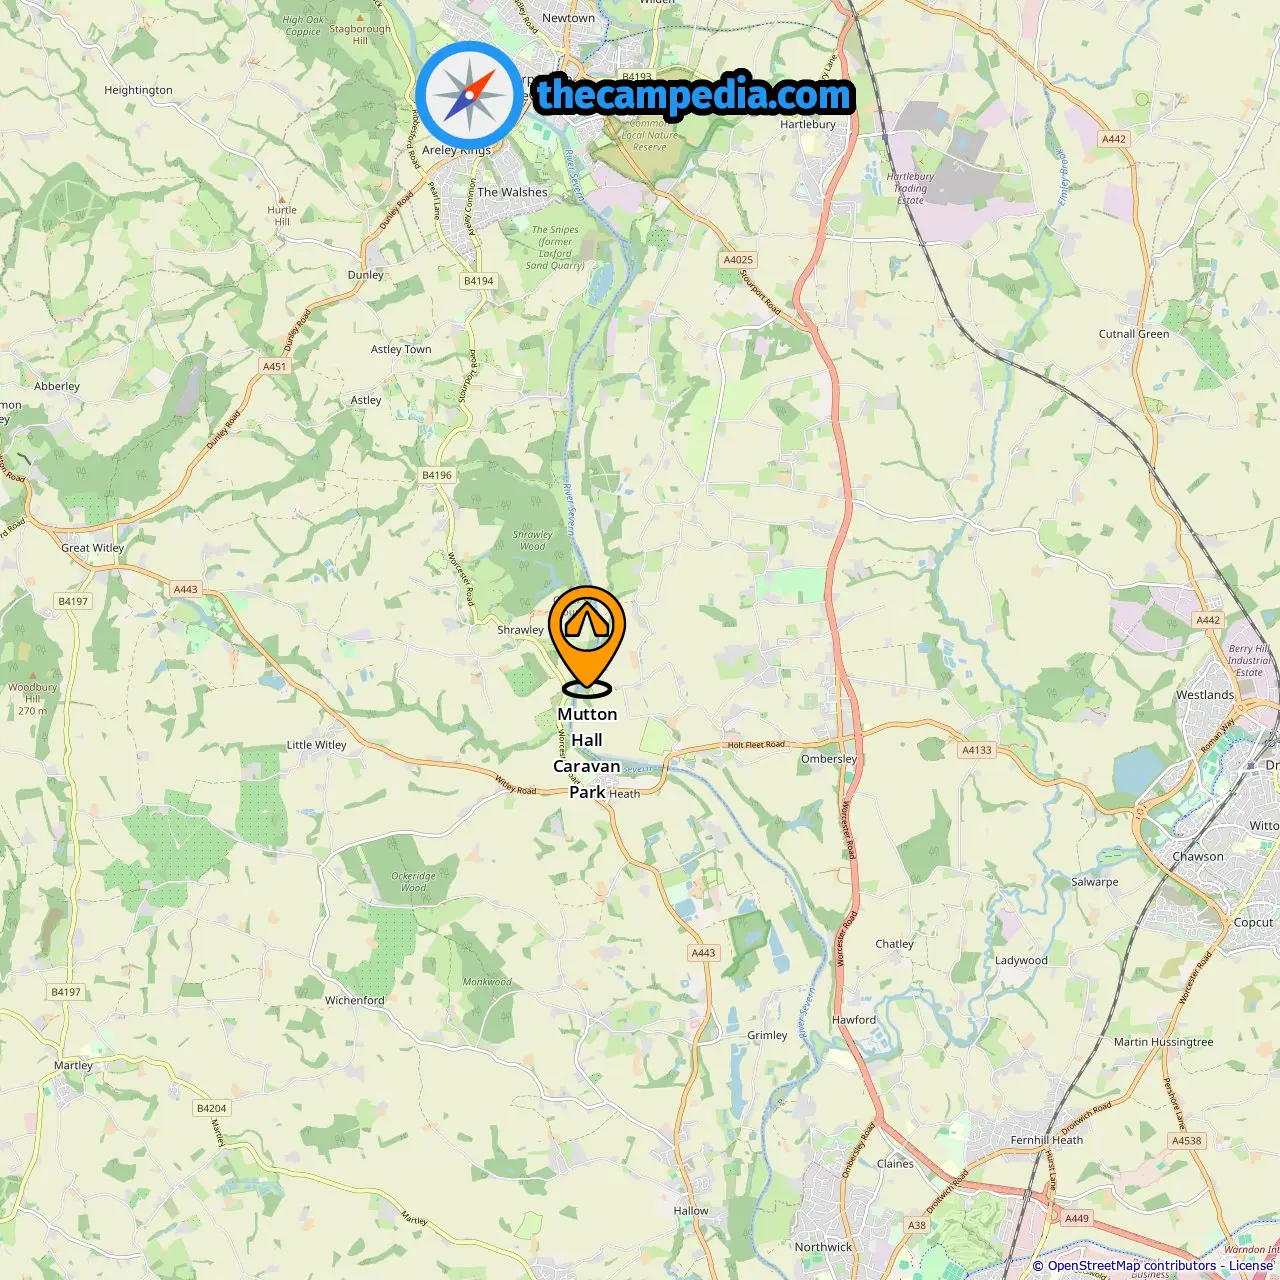The width and height of the screenshot is (1280, 1280).
Task: Click the B4204 road shield
Action: point(212,1108)
